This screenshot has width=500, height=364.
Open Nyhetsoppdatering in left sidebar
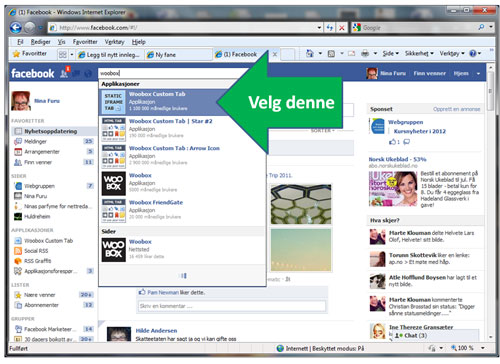tap(54, 131)
